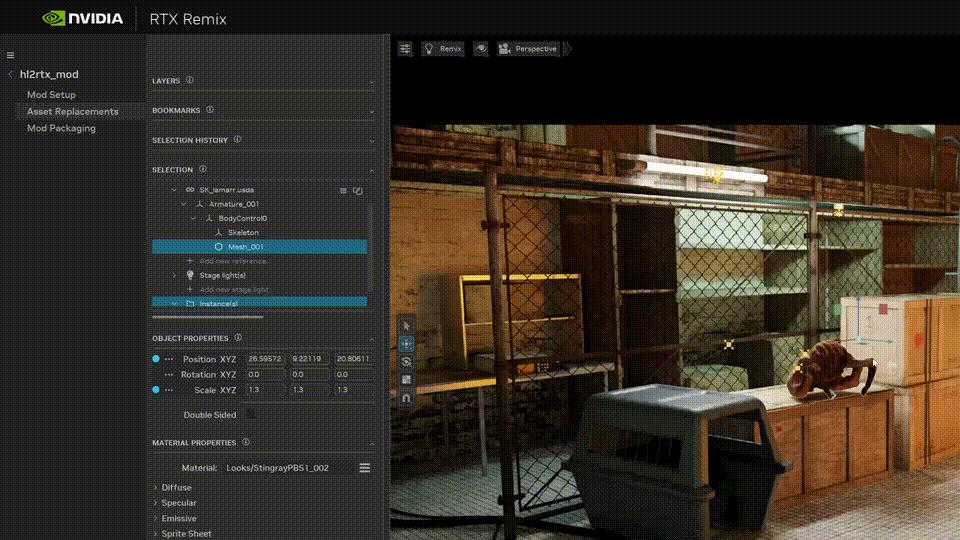This screenshot has height=540, width=960.
Task: Edit the Scale X value field
Action: click(265, 389)
